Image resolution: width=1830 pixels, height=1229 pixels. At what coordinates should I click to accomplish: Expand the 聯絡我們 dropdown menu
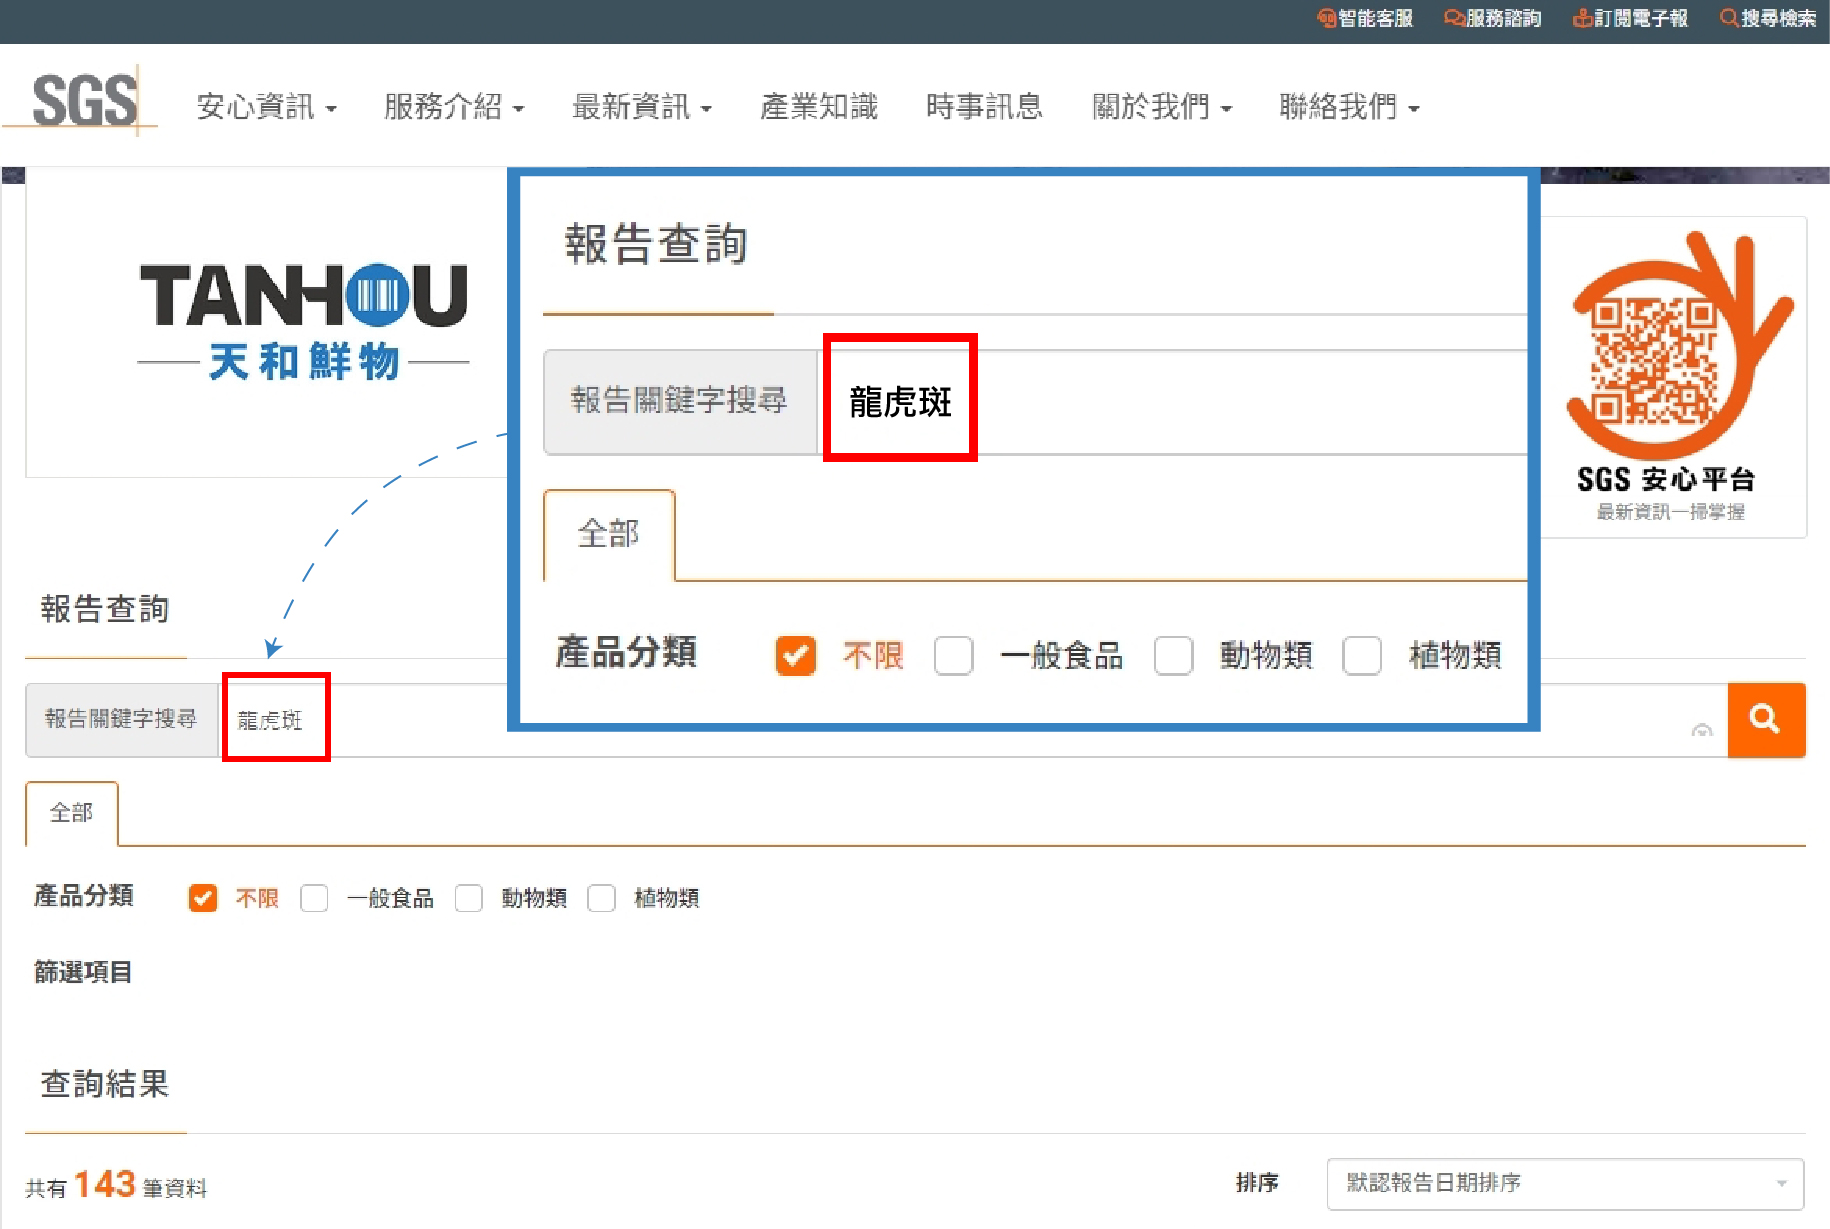coord(1350,106)
